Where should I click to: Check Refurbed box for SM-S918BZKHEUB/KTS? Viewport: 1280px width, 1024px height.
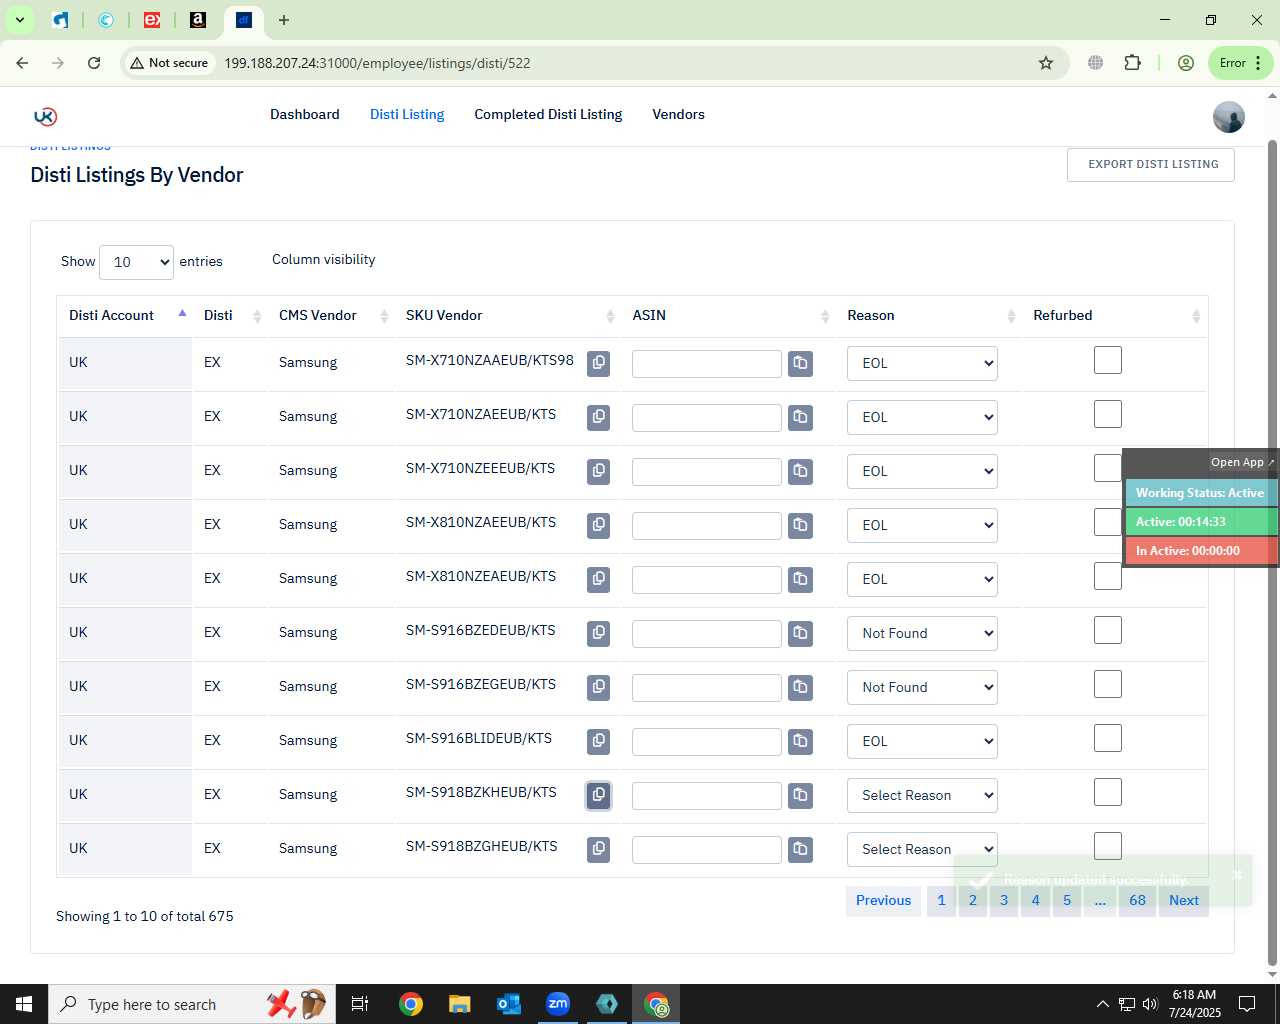pyautogui.click(x=1108, y=792)
